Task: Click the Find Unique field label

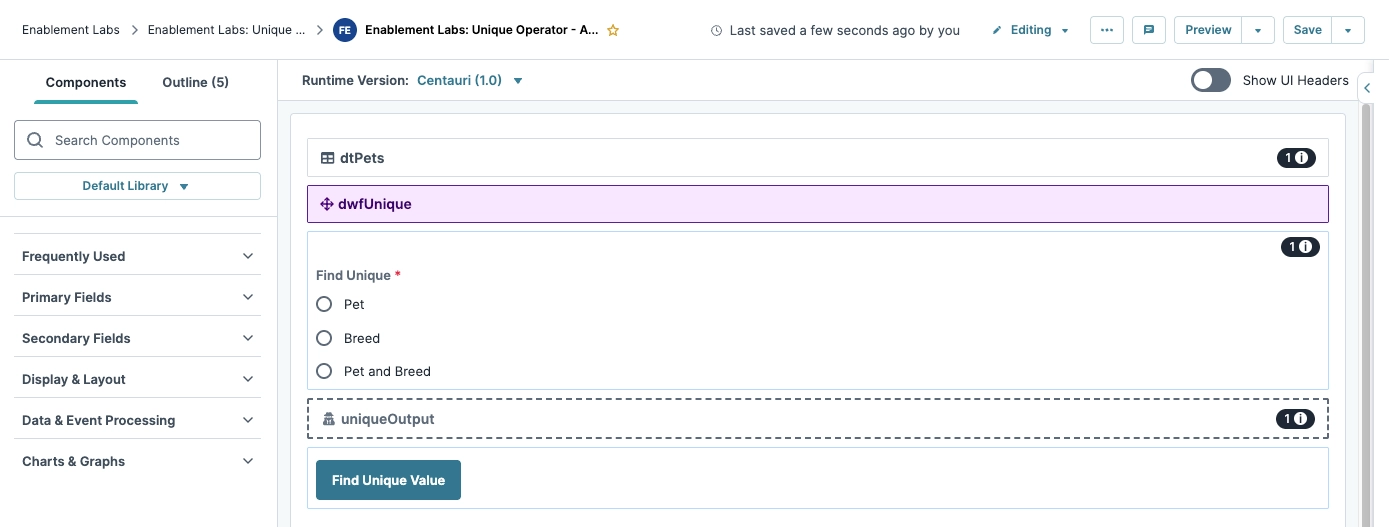Action: pos(353,275)
